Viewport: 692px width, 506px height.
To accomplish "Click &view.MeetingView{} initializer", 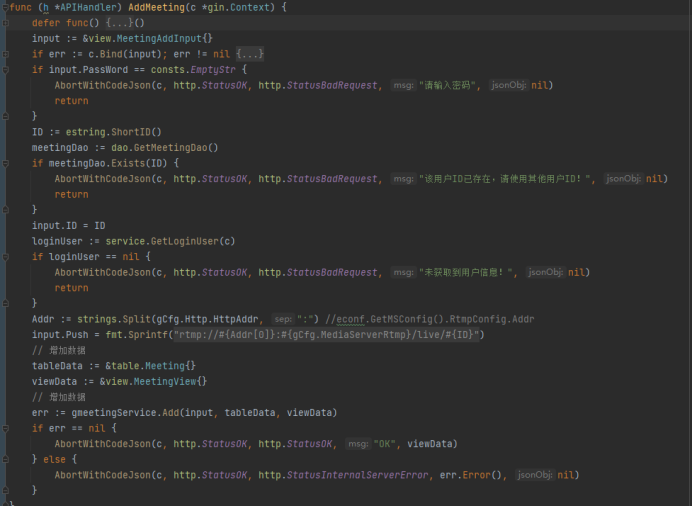I will click(153, 382).
